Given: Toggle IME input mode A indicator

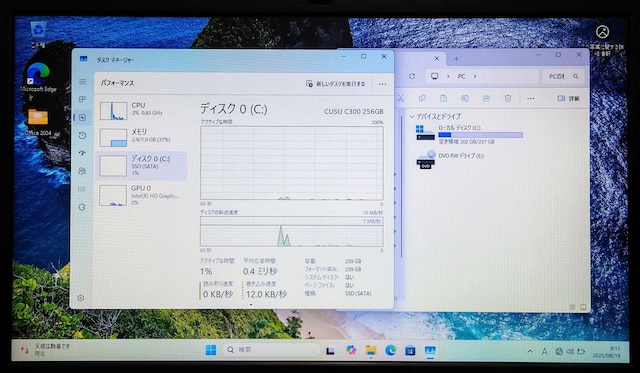Looking at the screenshot, I should pyautogui.click(x=544, y=351).
